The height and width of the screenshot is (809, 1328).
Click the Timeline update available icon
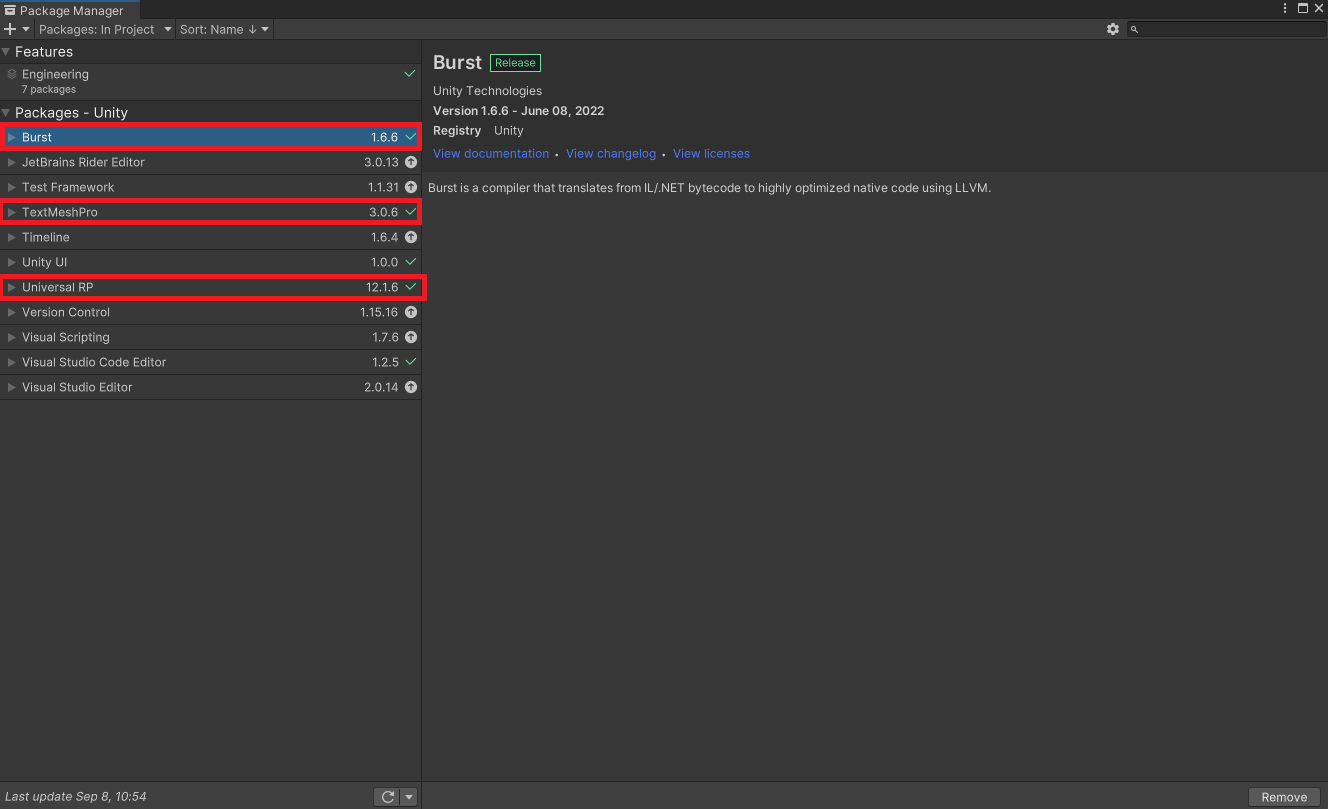pos(411,237)
